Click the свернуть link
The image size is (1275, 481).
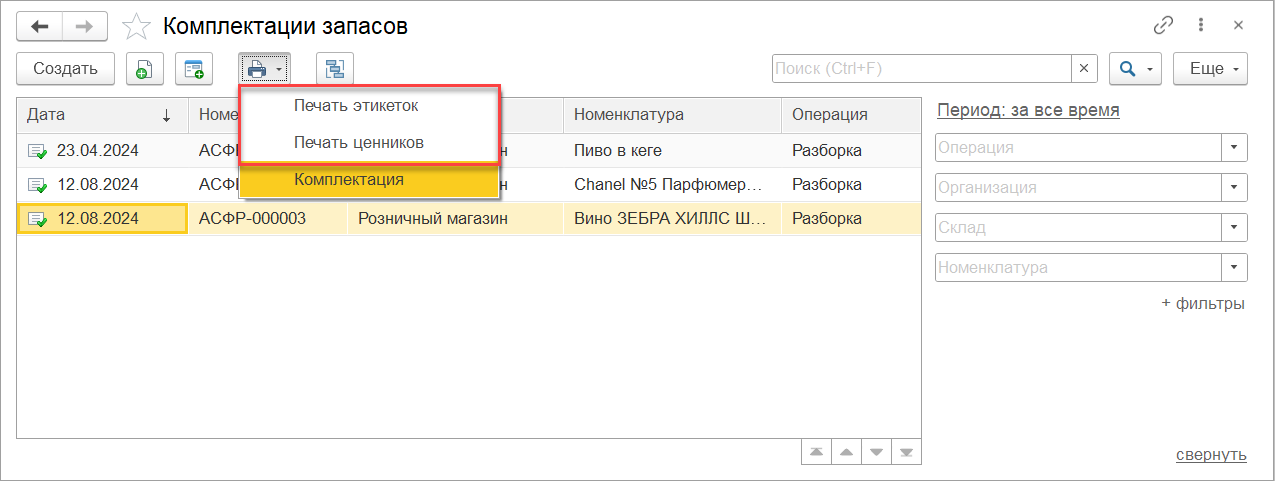pyautogui.click(x=1211, y=455)
